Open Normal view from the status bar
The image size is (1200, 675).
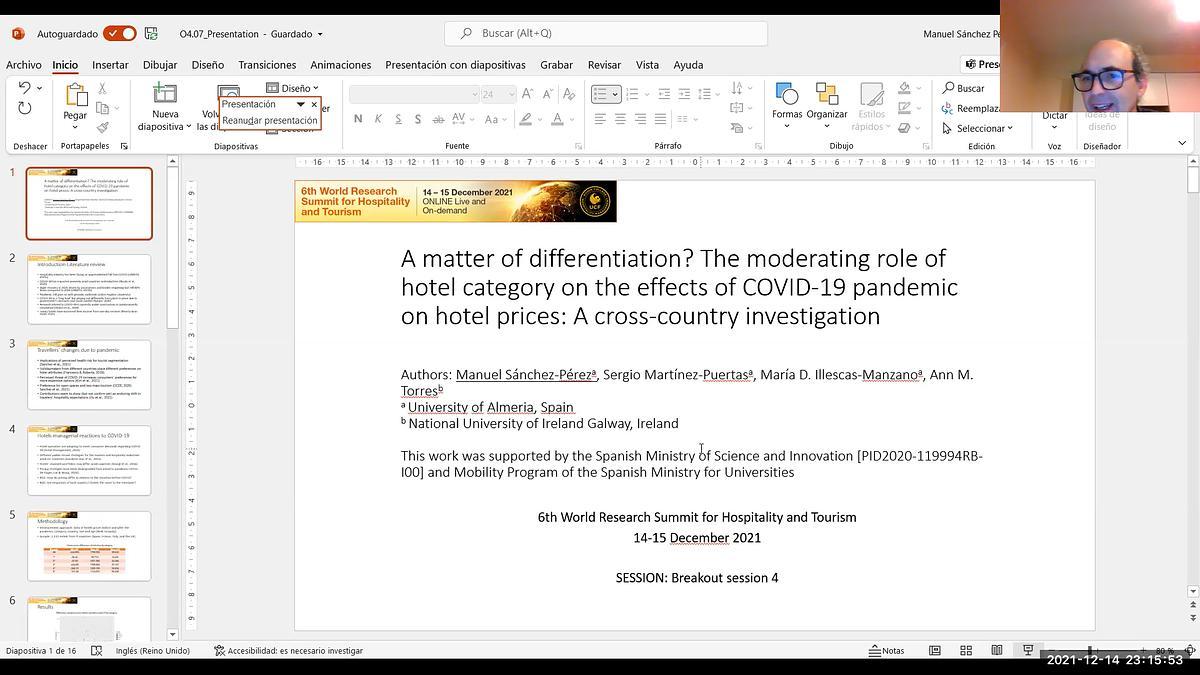tap(935, 650)
